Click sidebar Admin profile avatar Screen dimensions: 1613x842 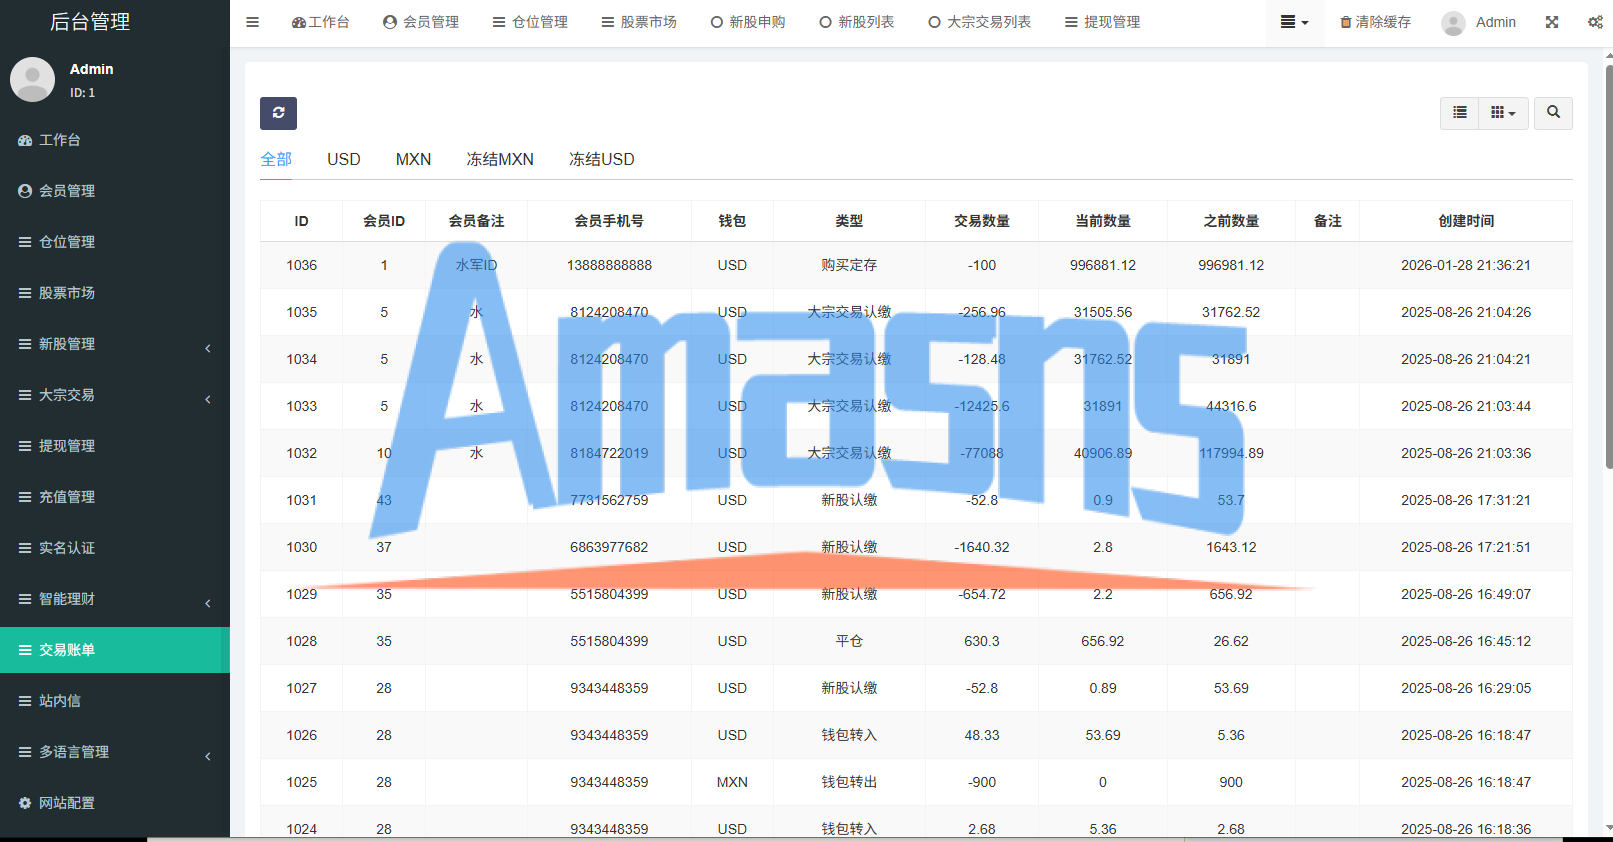[32, 80]
